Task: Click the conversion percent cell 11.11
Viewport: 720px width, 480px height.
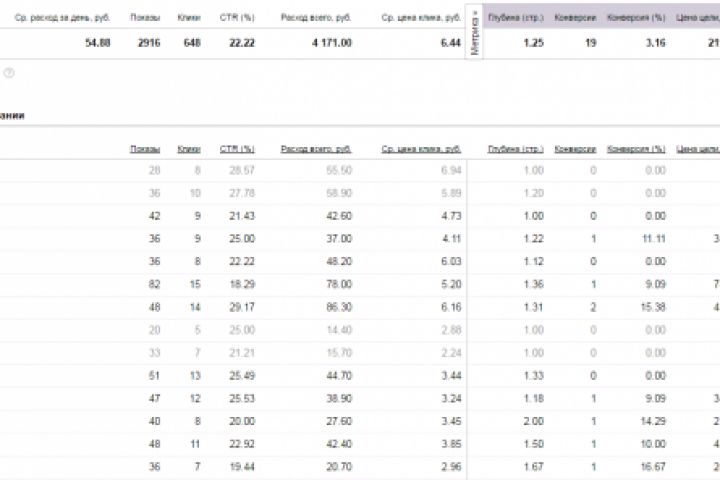Action: tap(654, 238)
